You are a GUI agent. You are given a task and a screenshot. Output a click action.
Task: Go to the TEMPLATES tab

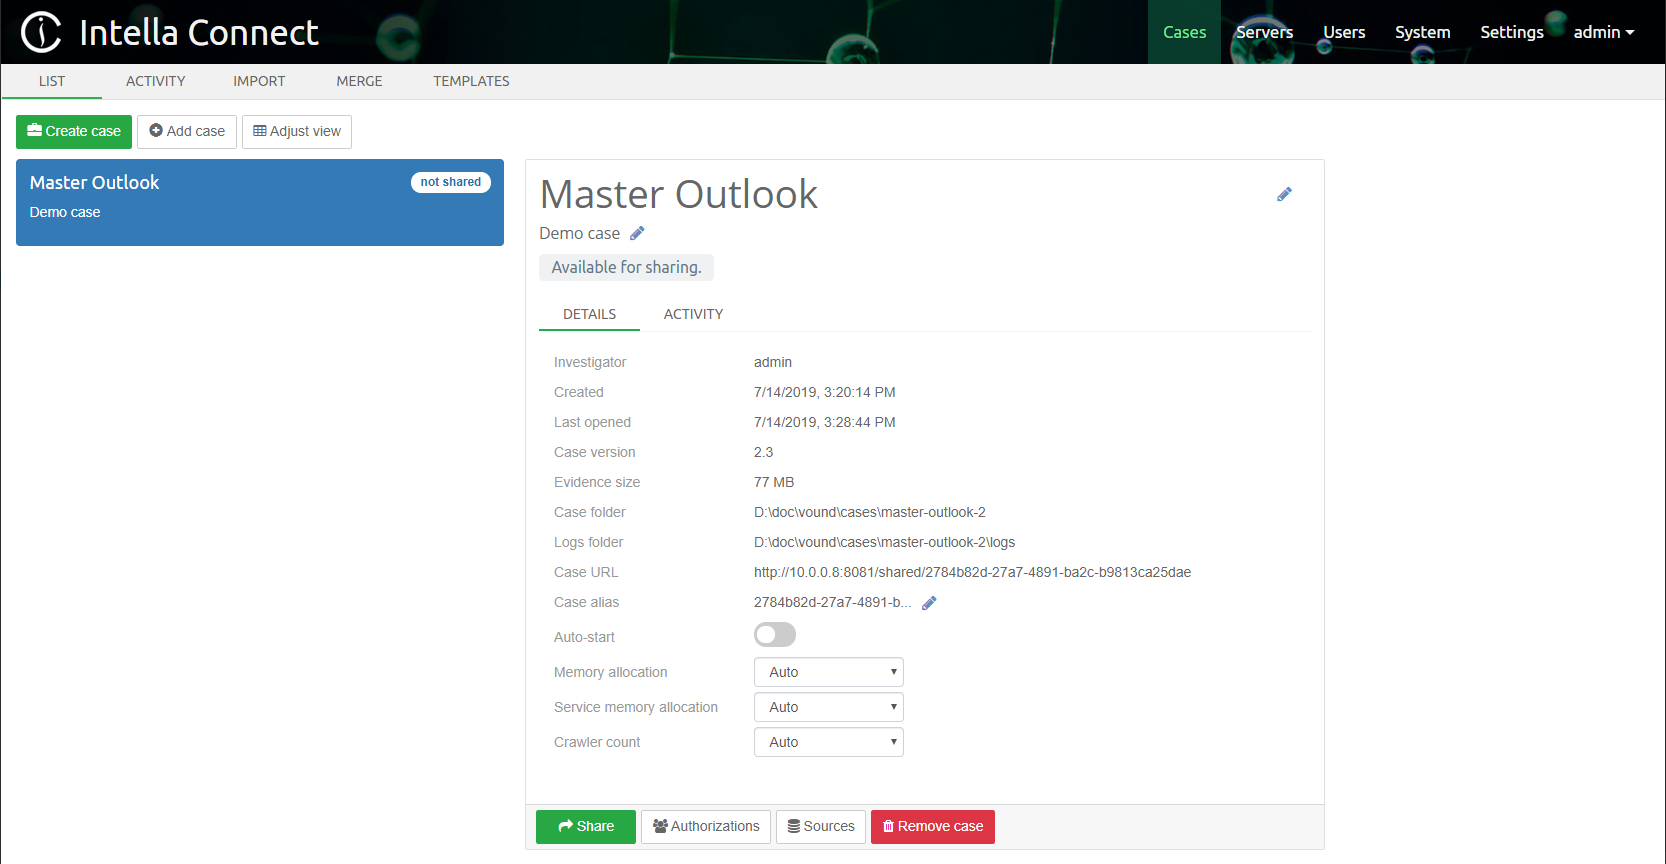pyautogui.click(x=471, y=81)
